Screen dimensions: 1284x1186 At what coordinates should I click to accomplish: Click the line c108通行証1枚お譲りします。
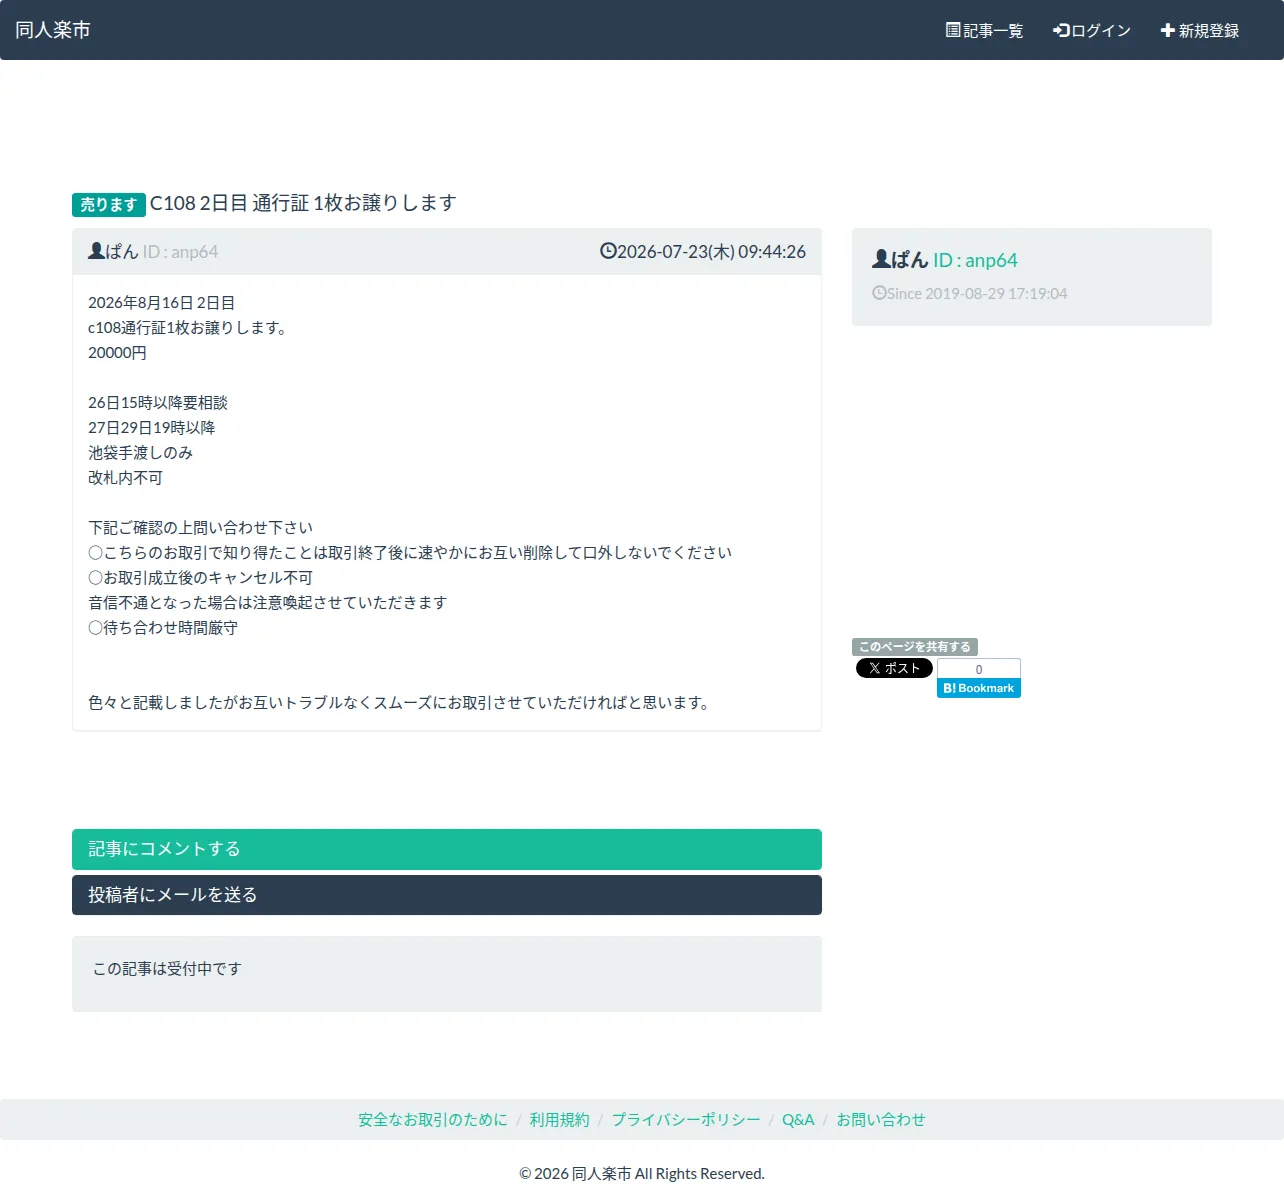coord(190,328)
